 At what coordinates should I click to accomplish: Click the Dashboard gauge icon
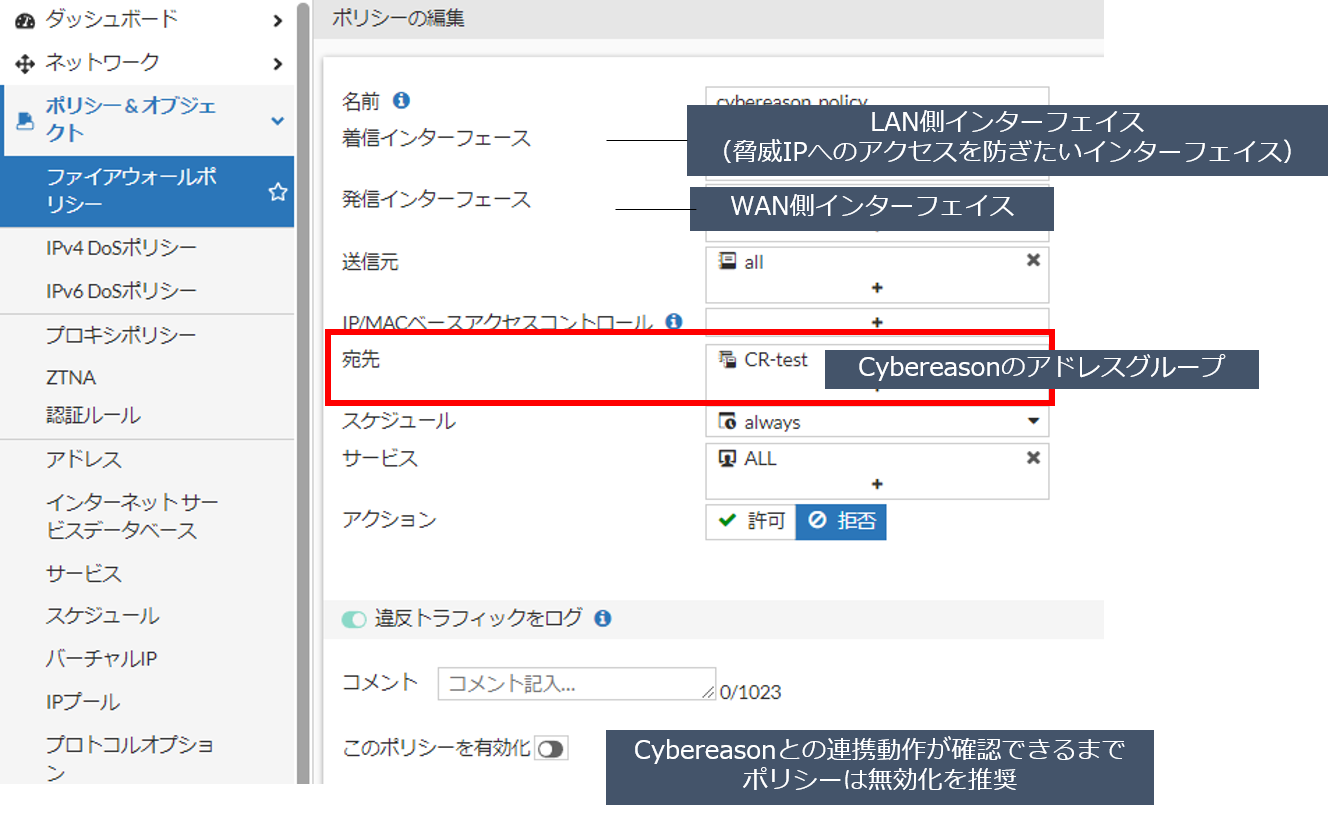pos(25,19)
